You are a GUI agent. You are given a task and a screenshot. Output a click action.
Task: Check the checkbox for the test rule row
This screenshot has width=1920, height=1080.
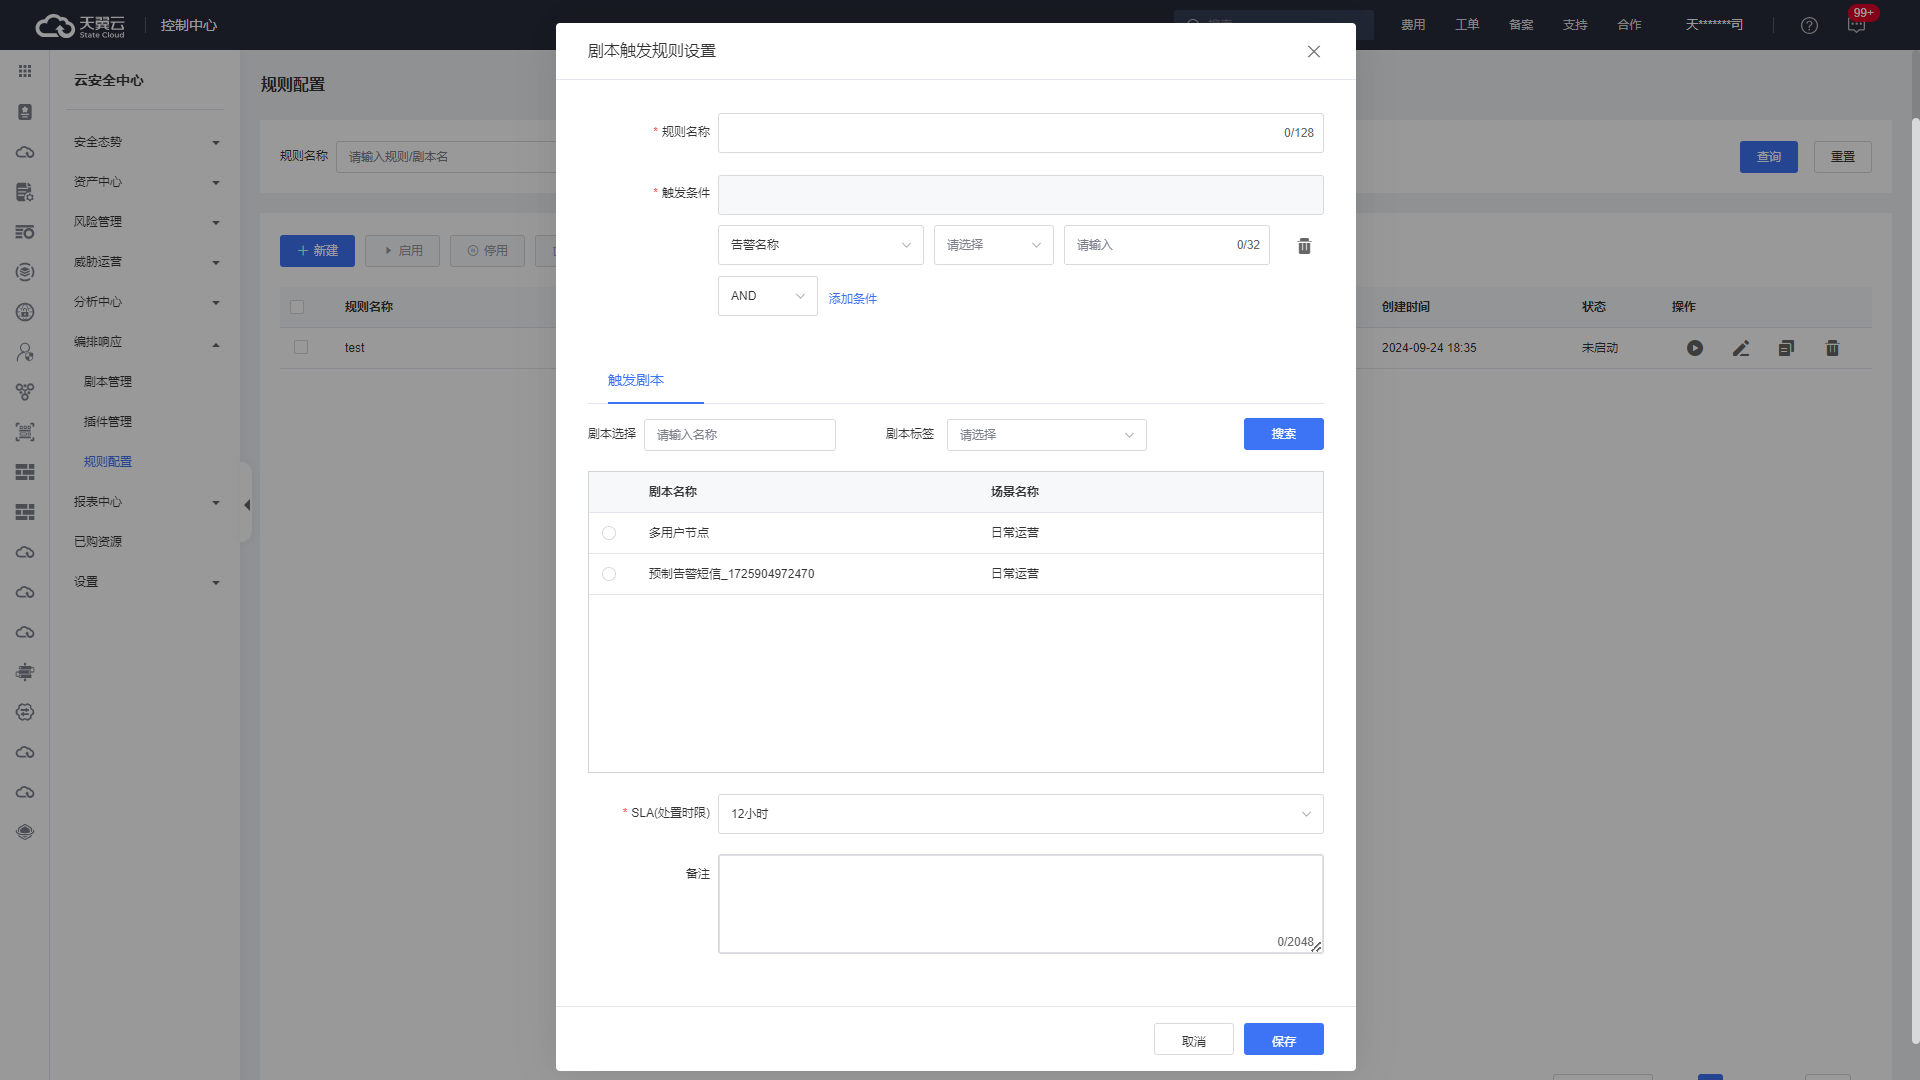301,347
